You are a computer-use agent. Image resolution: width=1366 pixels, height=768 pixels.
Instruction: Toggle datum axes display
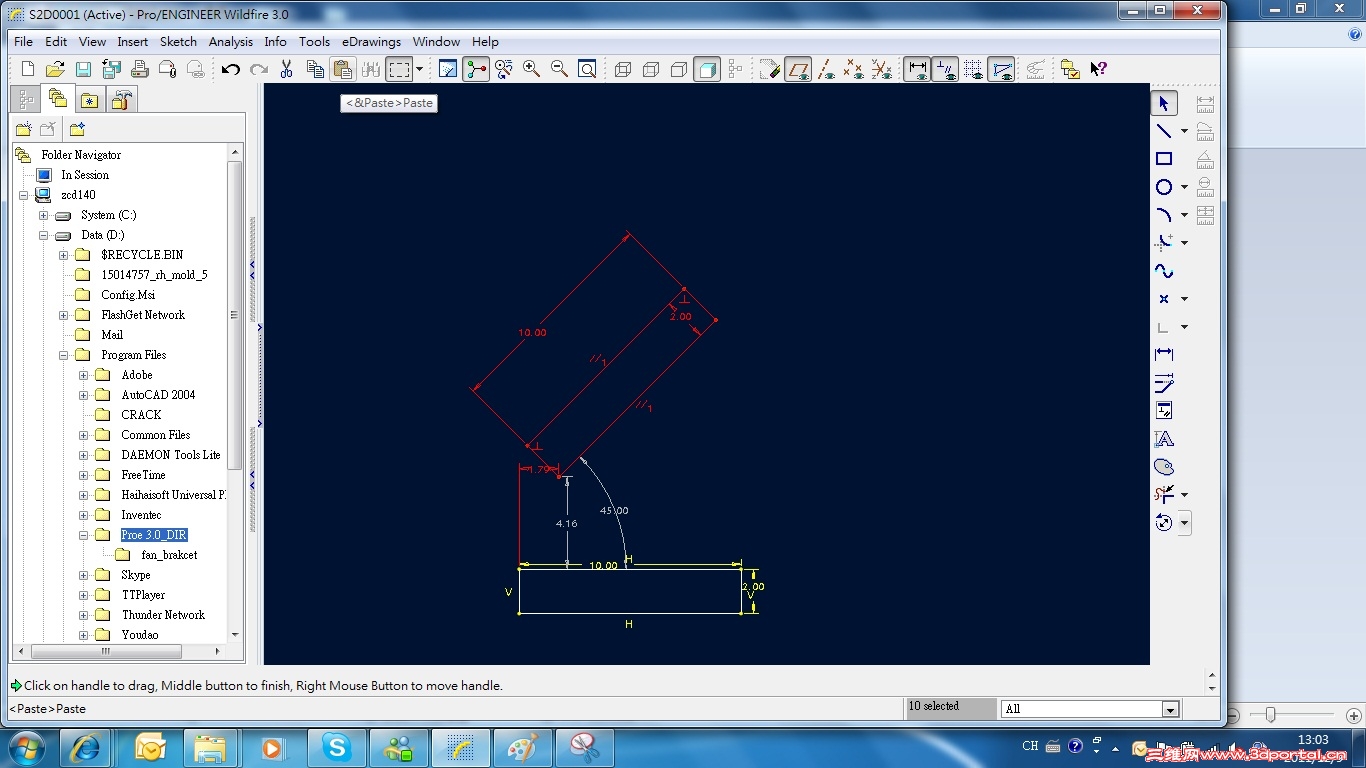826,69
